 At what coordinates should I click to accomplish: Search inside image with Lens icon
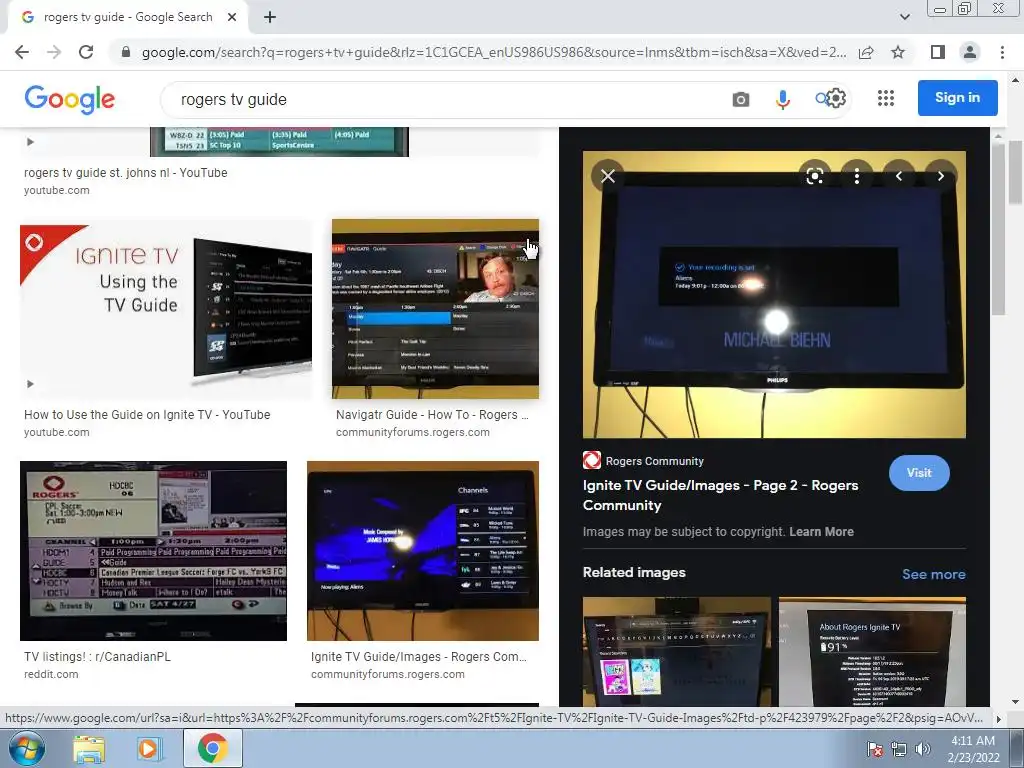[814, 176]
